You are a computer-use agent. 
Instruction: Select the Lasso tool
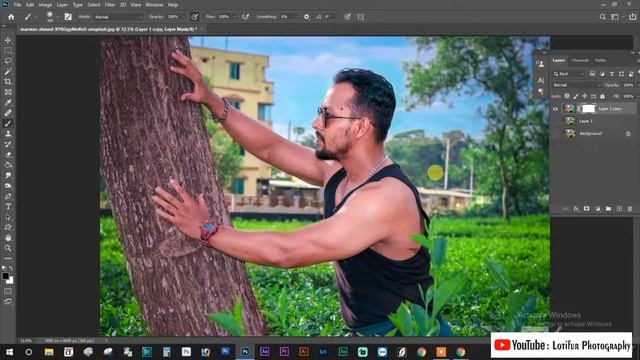pyautogui.click(x=8, y=61)
